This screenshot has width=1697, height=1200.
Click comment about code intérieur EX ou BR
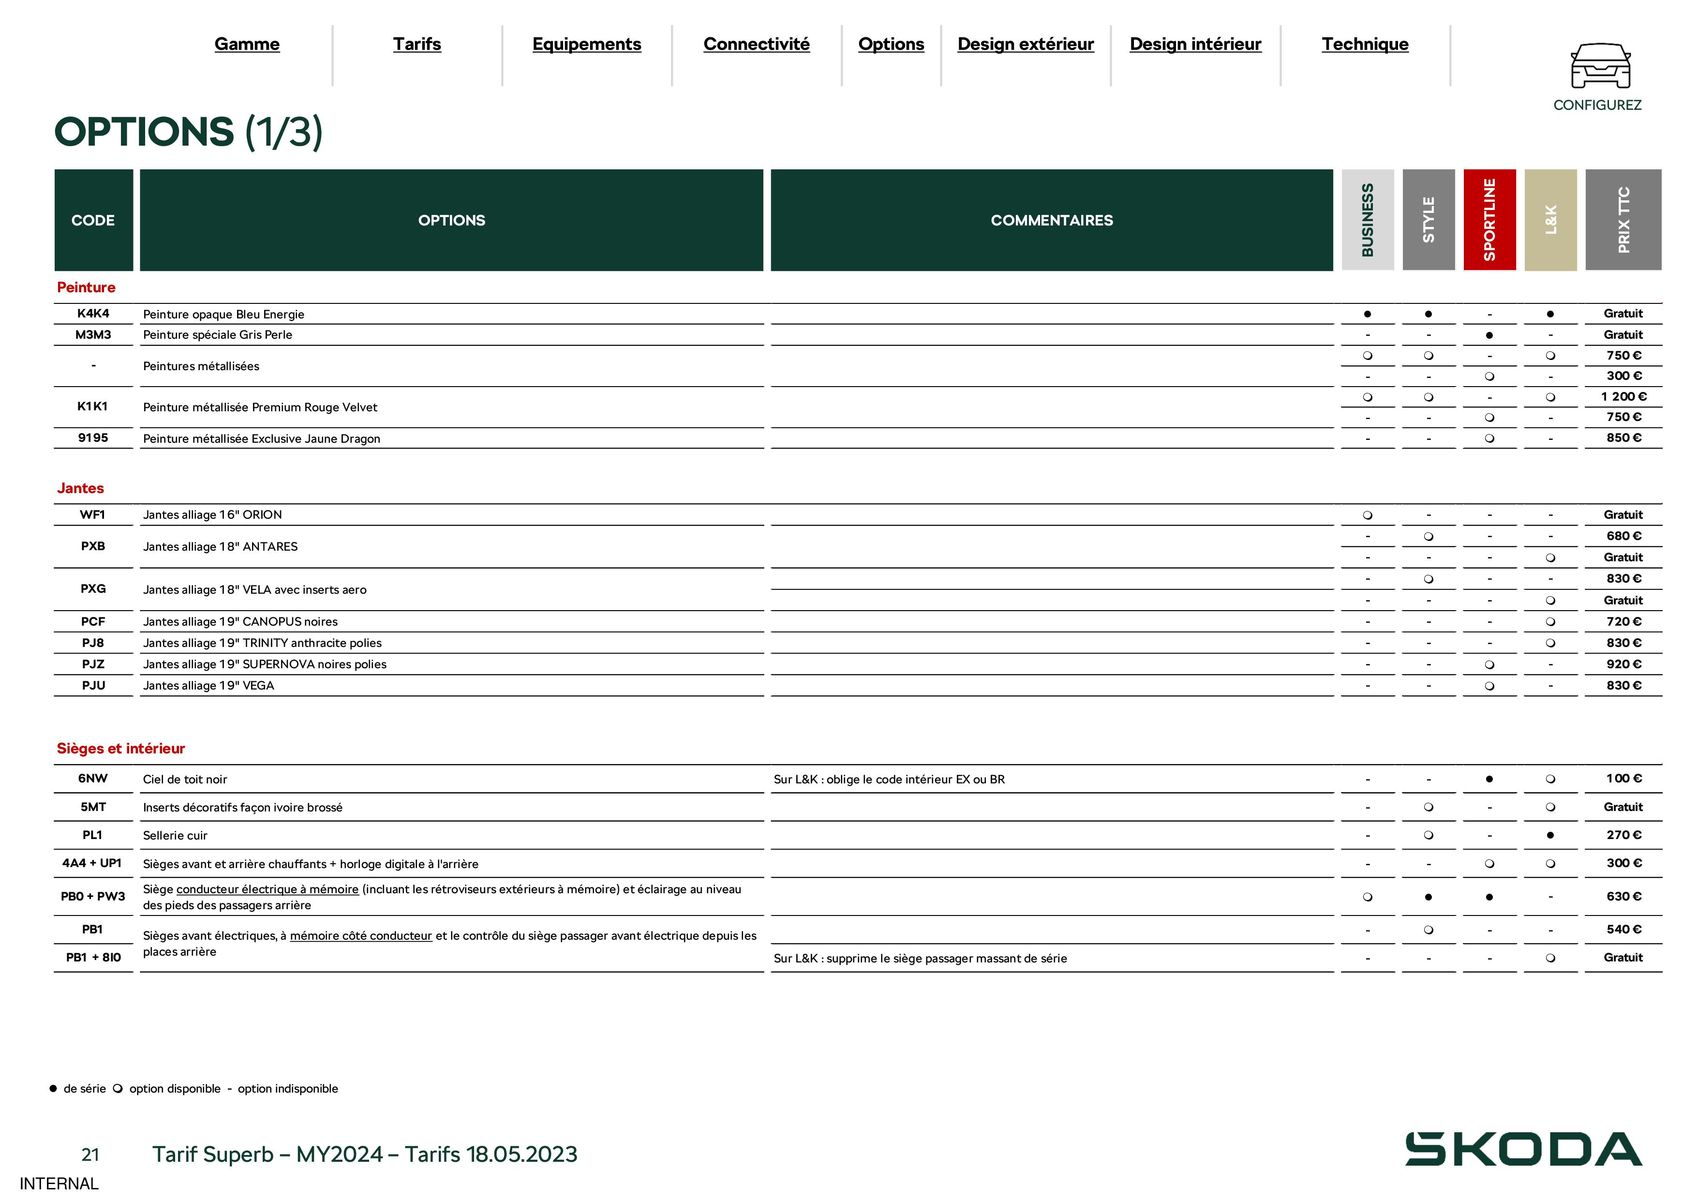889,780
